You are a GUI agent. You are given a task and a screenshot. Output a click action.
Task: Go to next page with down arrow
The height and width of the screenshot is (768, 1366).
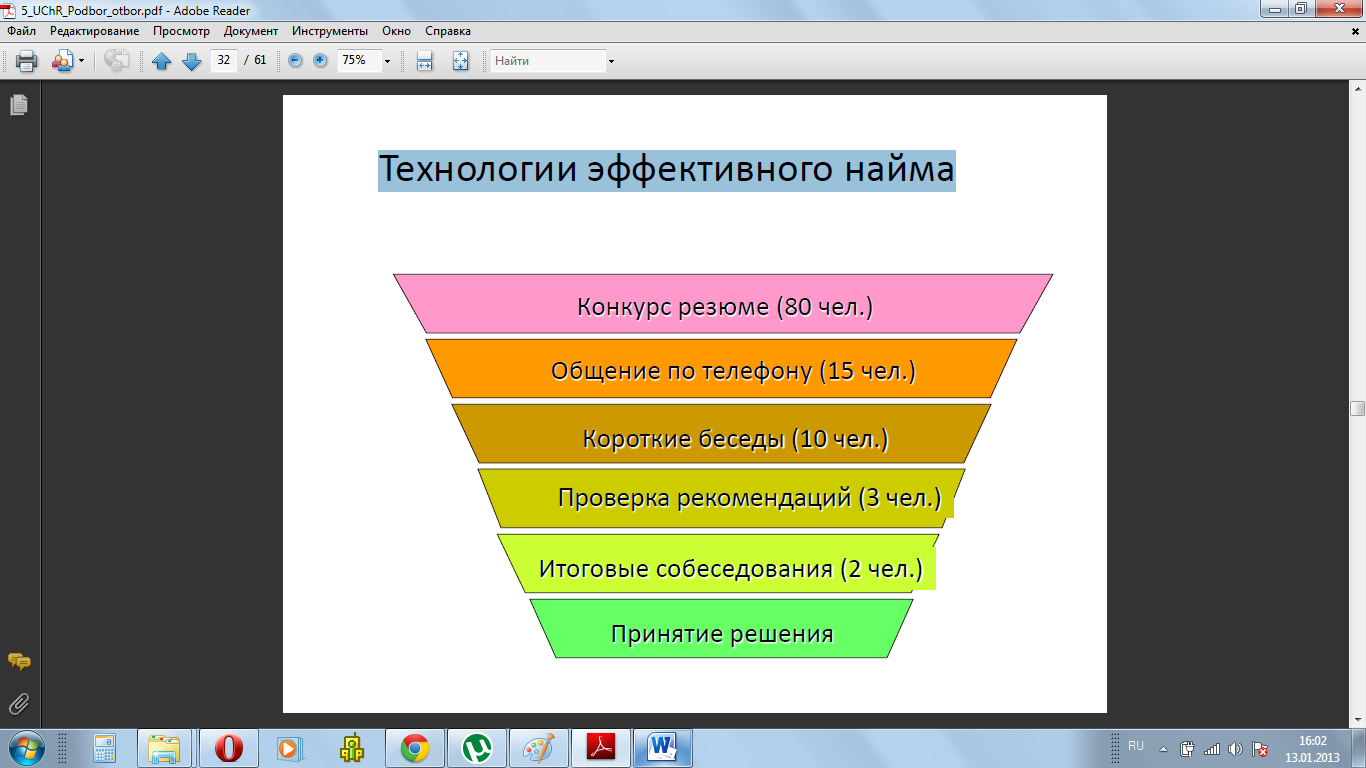pyautogui.click(x=191, y=61)
